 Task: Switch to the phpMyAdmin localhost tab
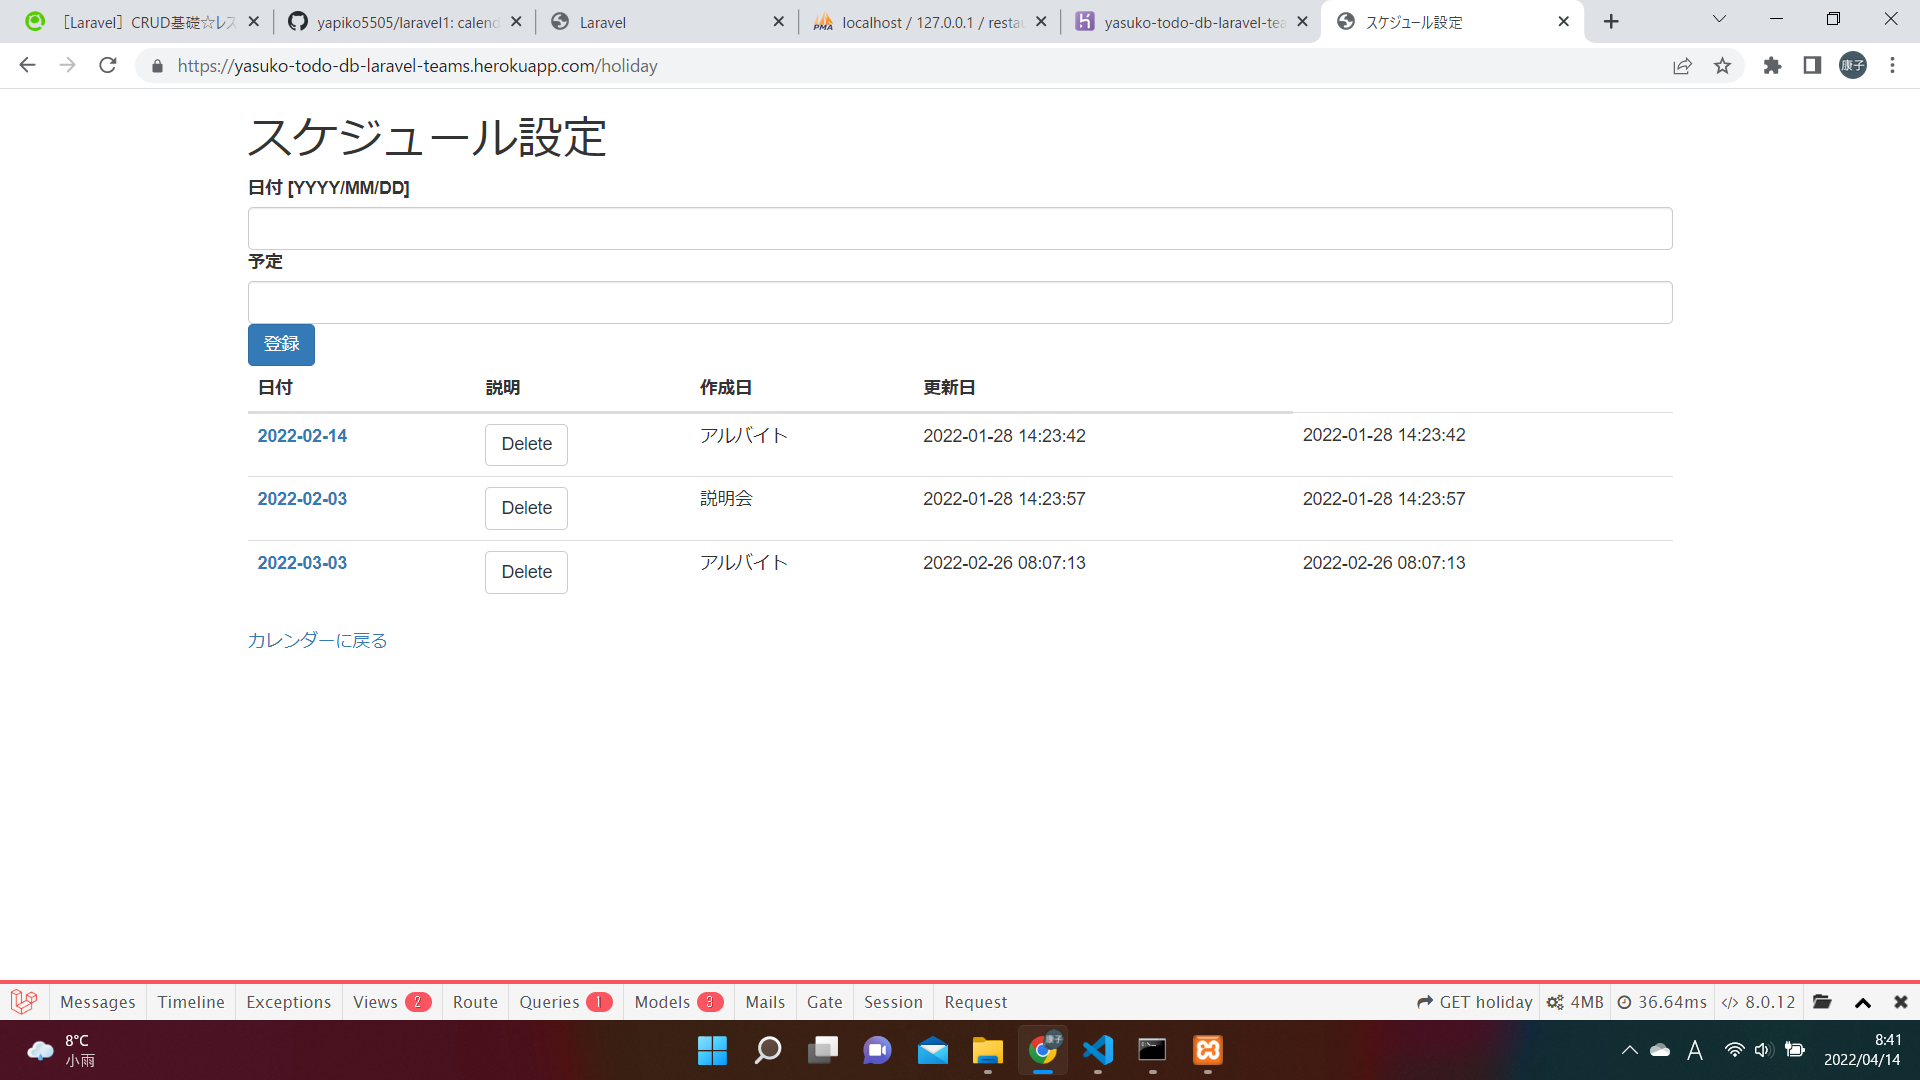point(920,21)
